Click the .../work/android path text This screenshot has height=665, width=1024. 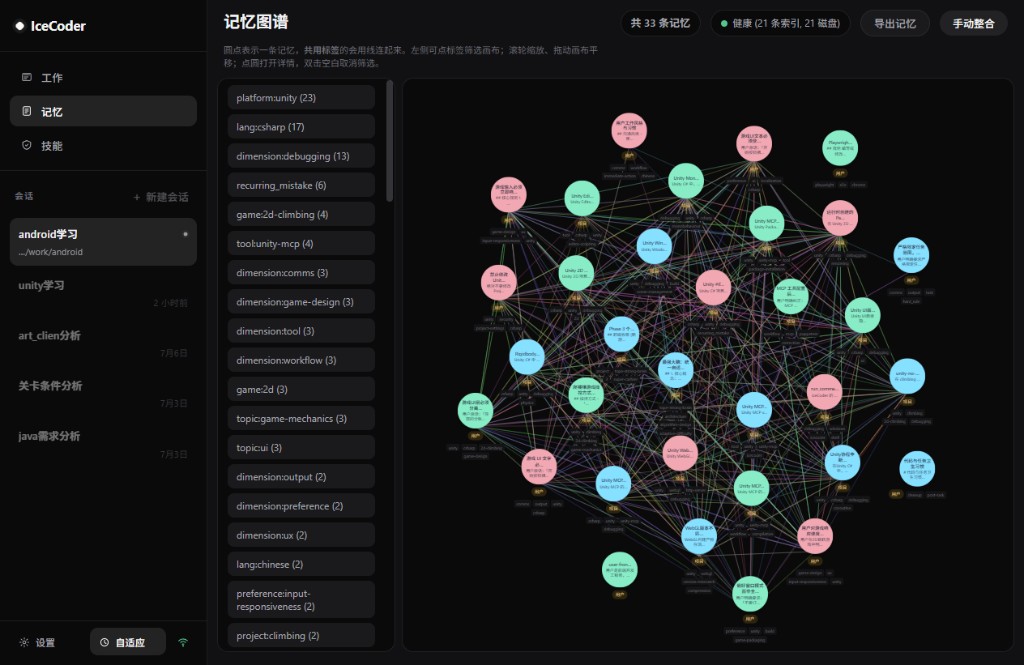(x=50, y=251)
